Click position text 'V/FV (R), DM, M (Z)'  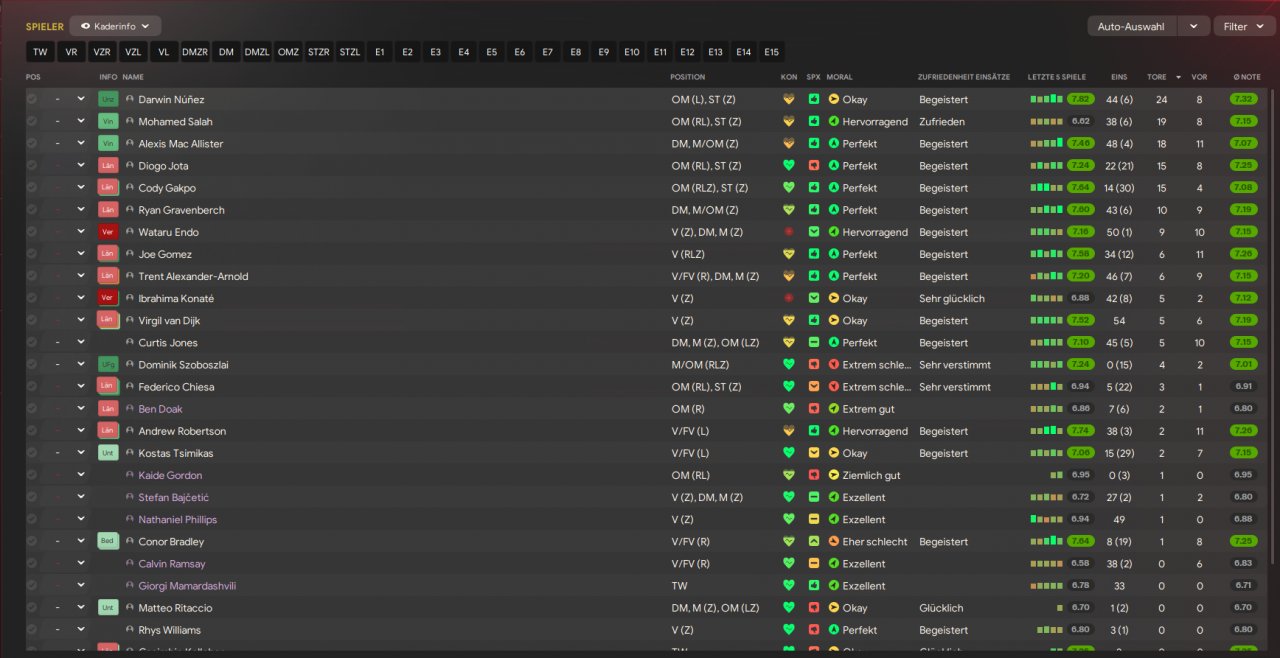pyautogui.click(x=715, y=276)
